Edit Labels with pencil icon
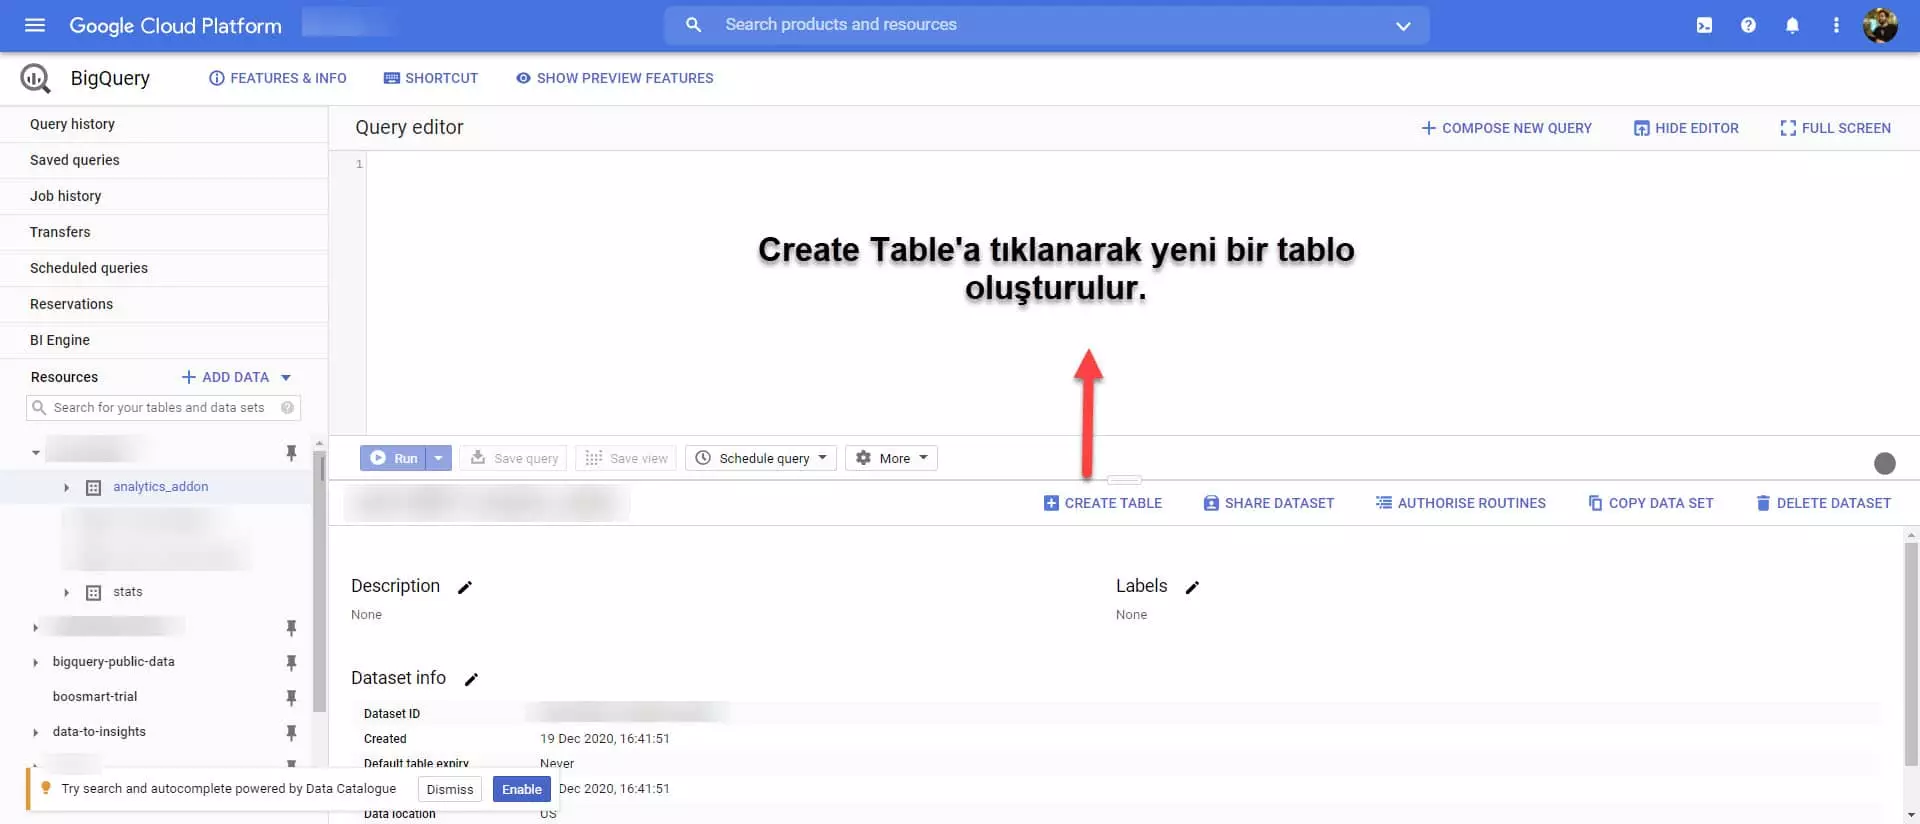This screenshot has height=824, width=1920. coord(1192,587)
